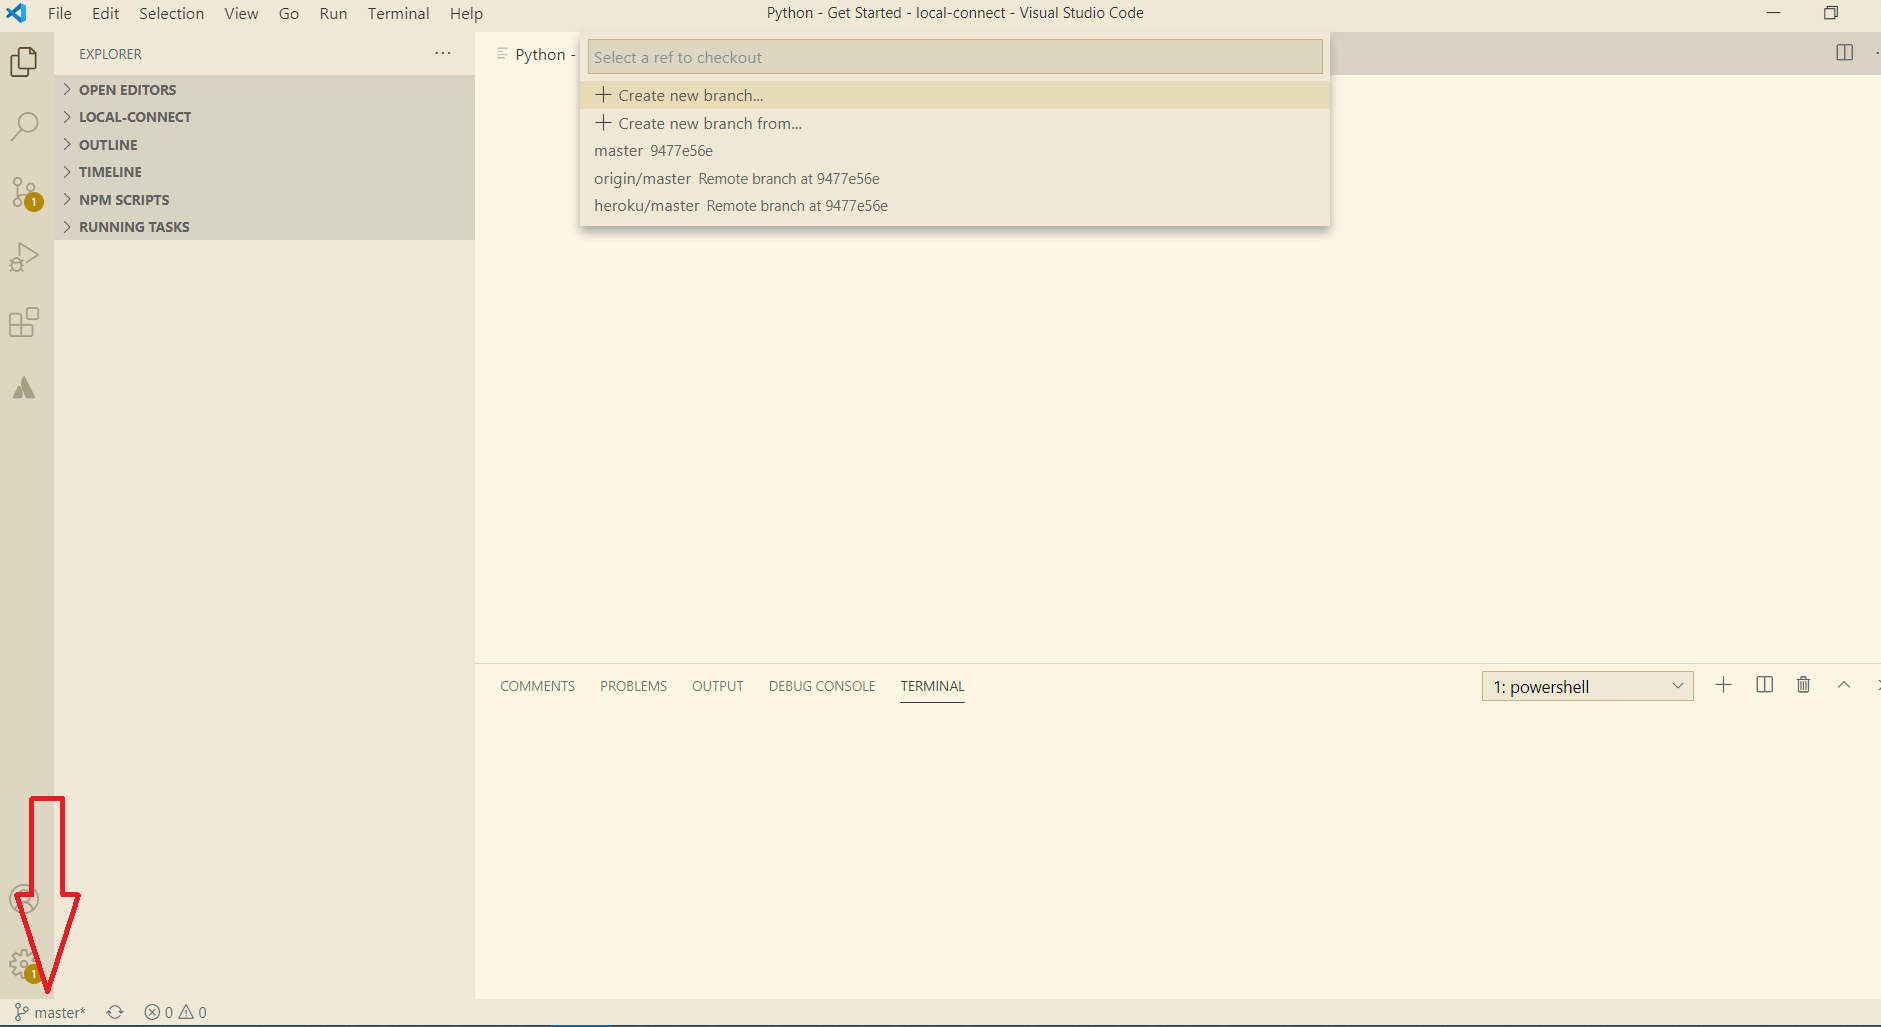
Task: Select Create new branch from... option
Action: point(955,123)
